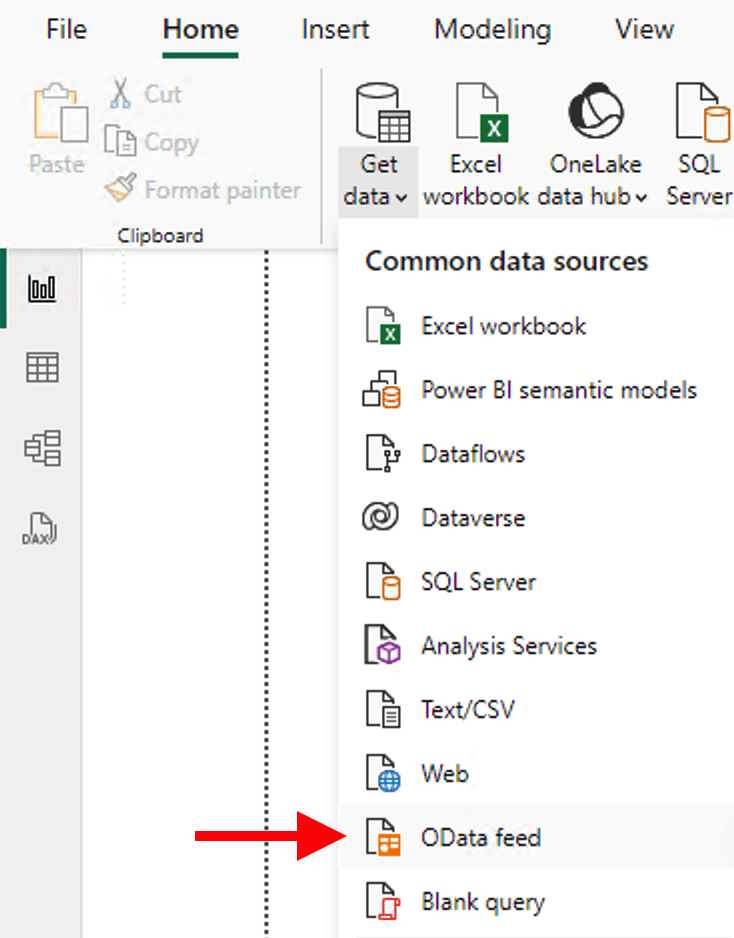Expand the OneLake data hub dropdown
Screen dimensions: 734x938
pos(641,197)
